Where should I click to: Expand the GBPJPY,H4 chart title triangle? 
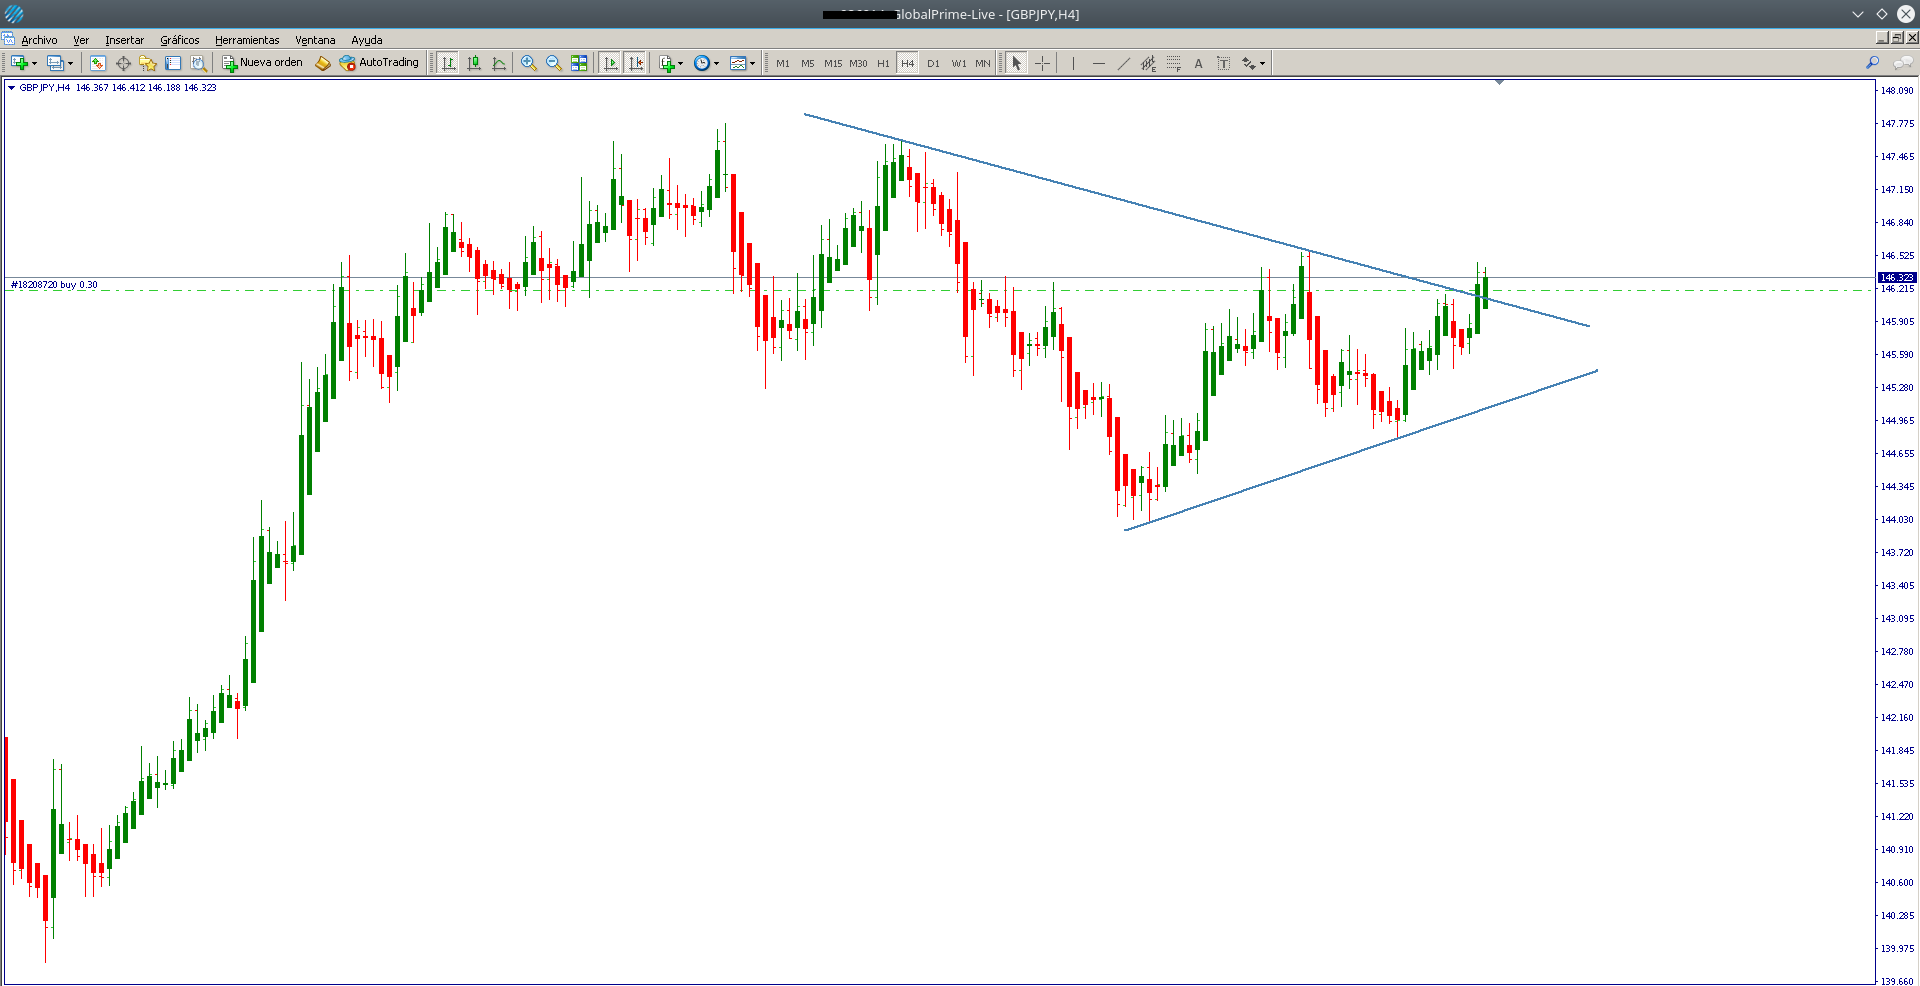pos(12,88)
